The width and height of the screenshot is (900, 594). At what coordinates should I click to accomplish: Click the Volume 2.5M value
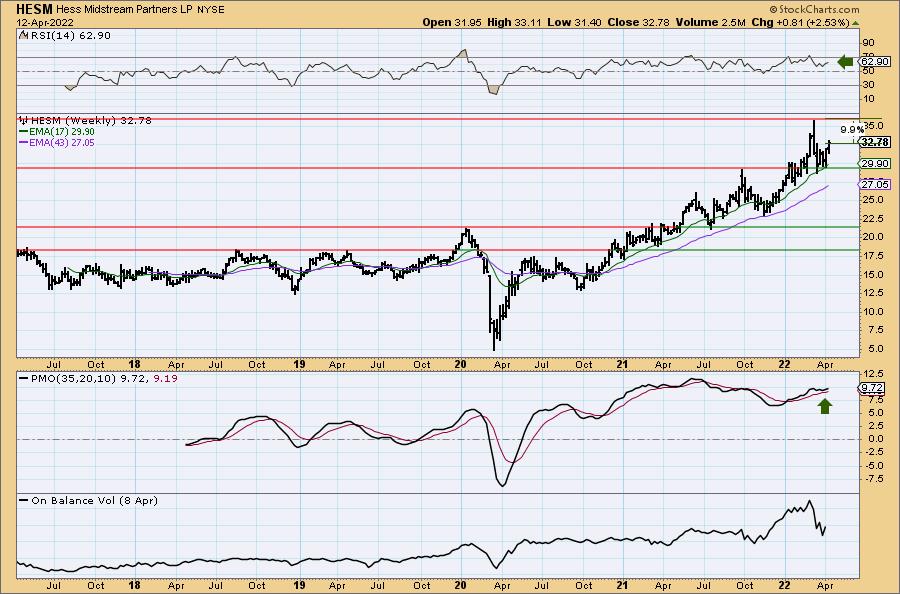click(x=710, y=22)
